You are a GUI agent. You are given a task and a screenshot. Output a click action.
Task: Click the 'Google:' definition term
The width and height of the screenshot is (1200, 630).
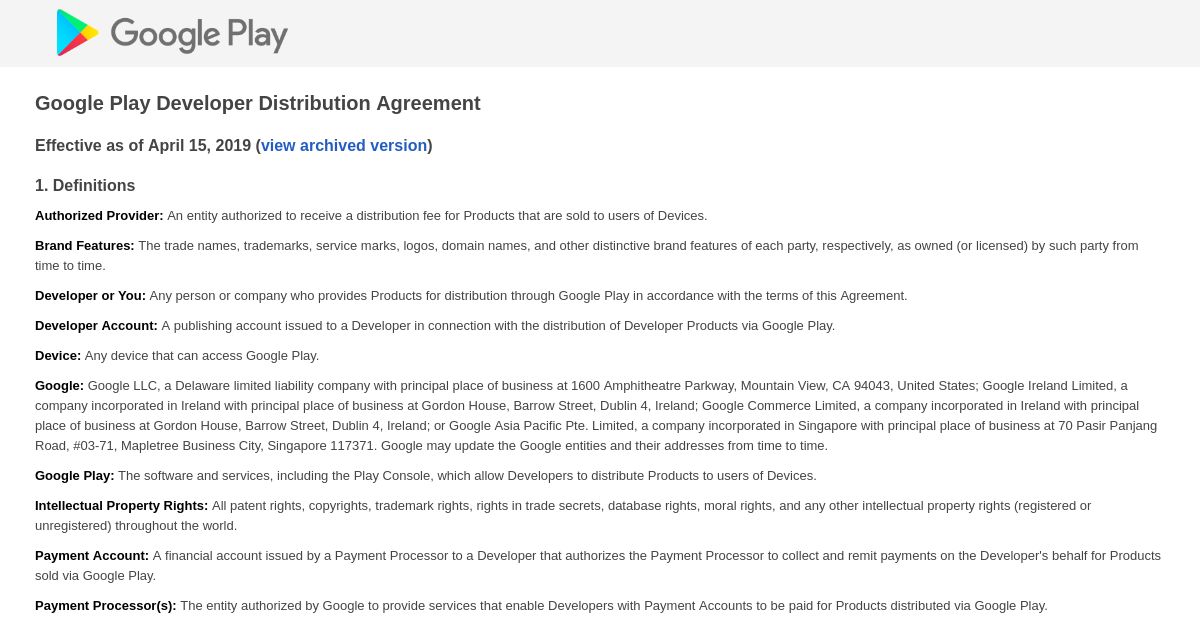[x=59, y=386]
